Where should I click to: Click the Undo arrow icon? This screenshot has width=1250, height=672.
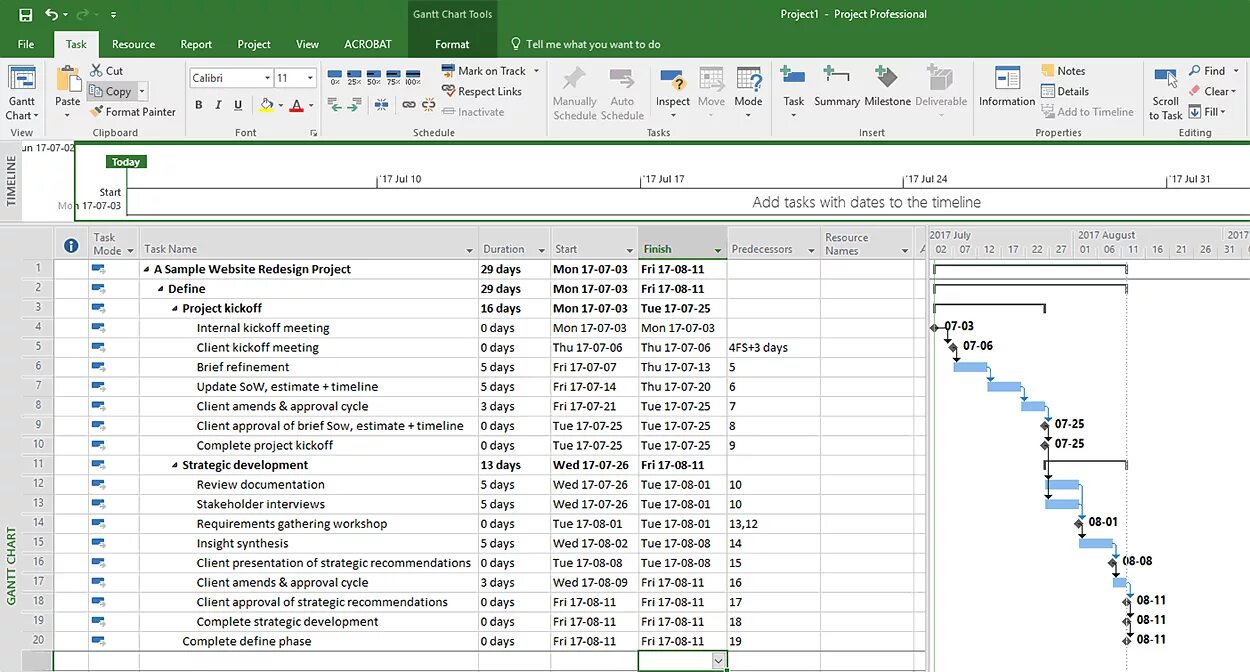point(51,15)
